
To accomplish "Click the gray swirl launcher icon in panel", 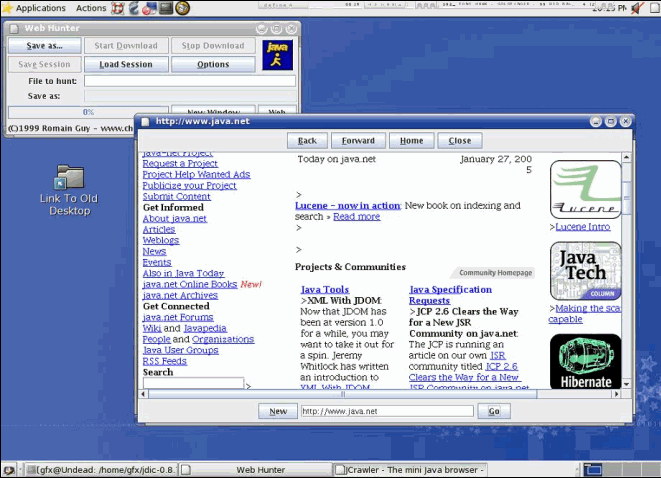I will [134, 8].
